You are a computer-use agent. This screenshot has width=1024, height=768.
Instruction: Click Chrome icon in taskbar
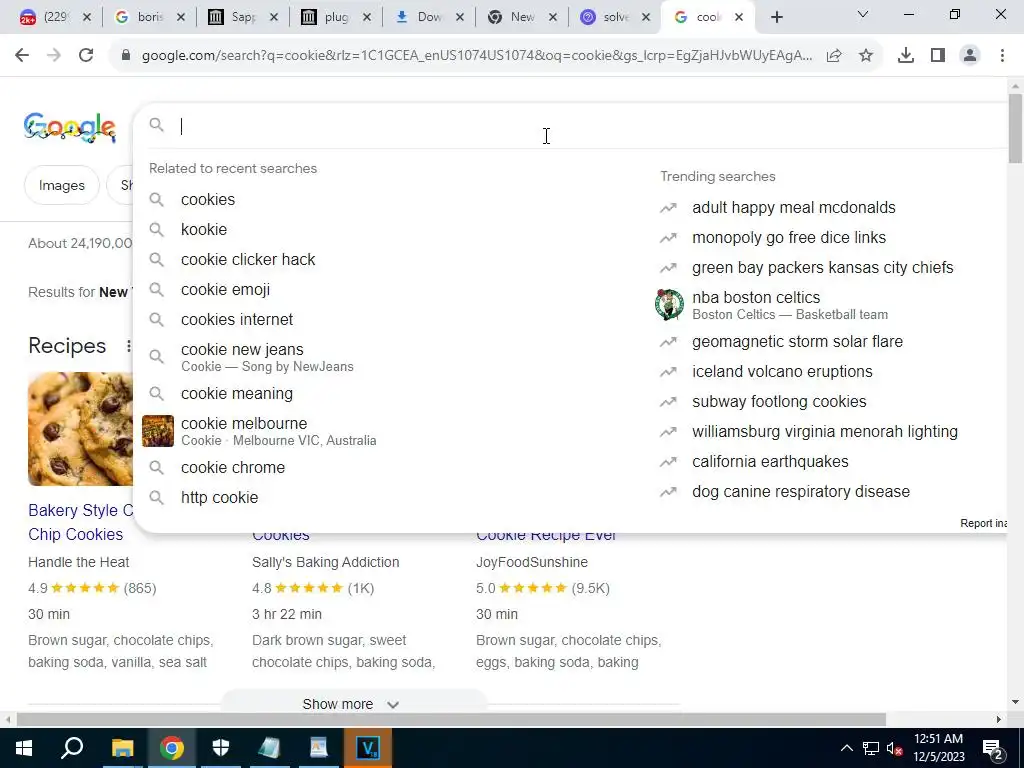(172, 748)
